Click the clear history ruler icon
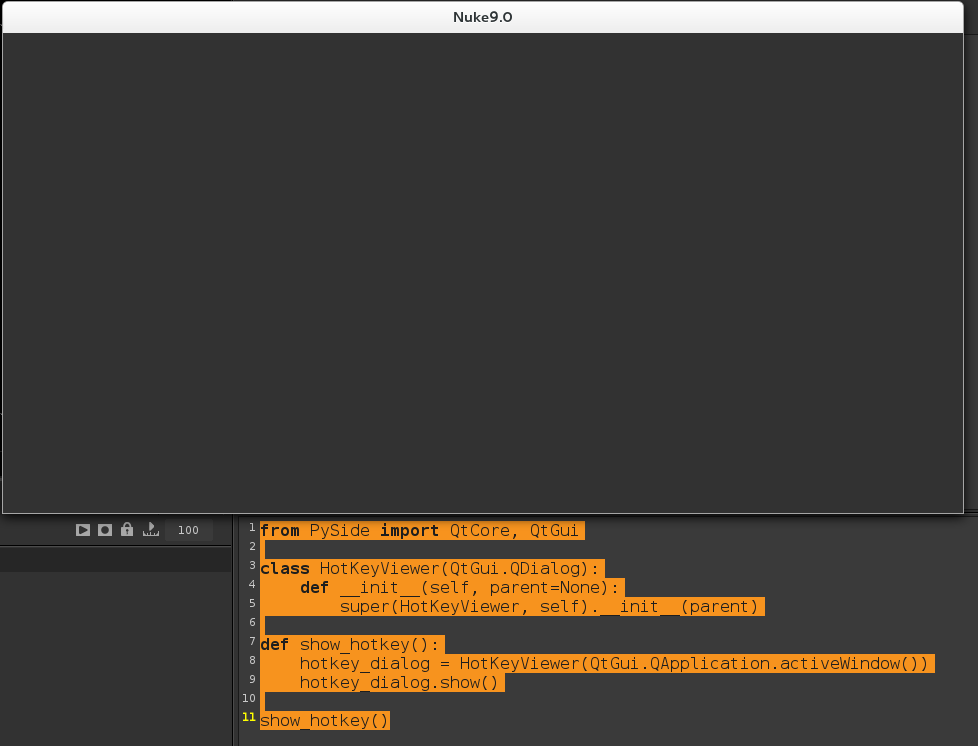 150,530
